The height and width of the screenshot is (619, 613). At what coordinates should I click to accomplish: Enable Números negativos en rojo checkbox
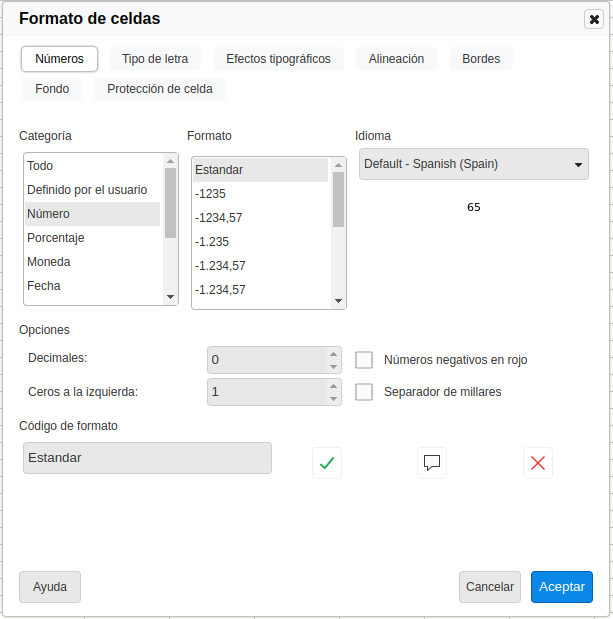(364, 360)
